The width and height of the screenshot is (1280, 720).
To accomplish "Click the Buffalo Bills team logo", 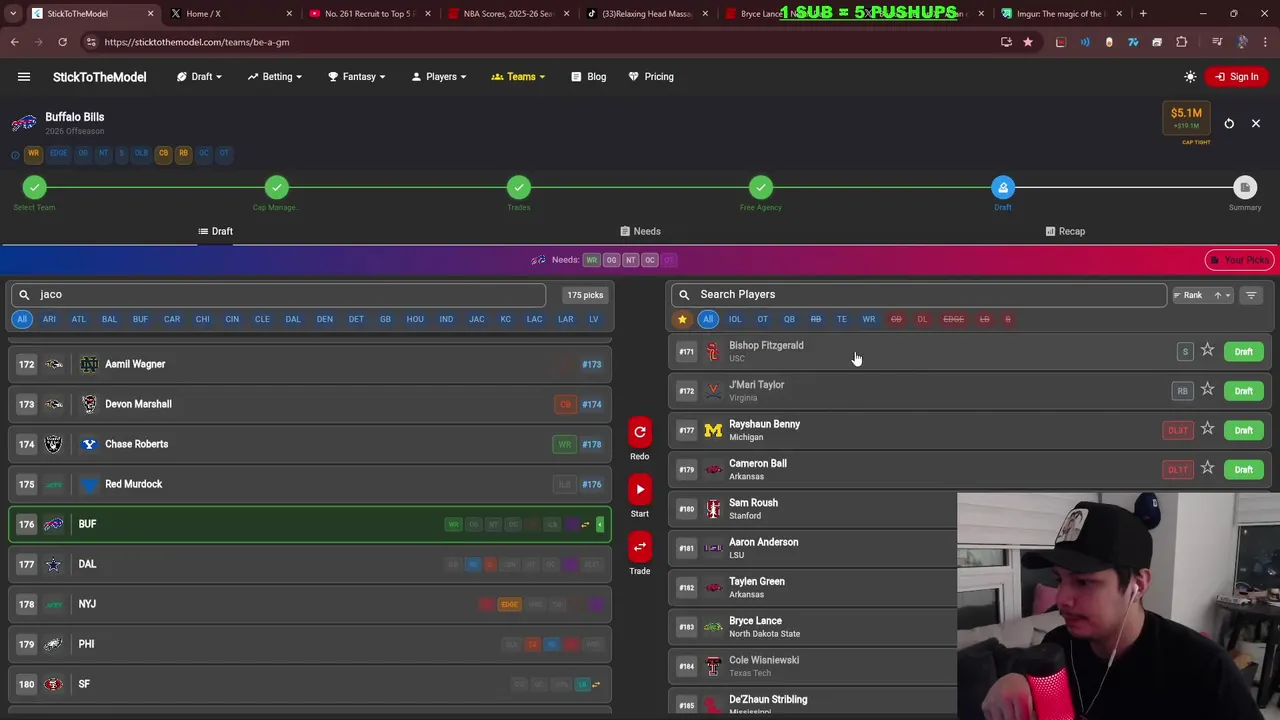I will click(x=24, y=124).
